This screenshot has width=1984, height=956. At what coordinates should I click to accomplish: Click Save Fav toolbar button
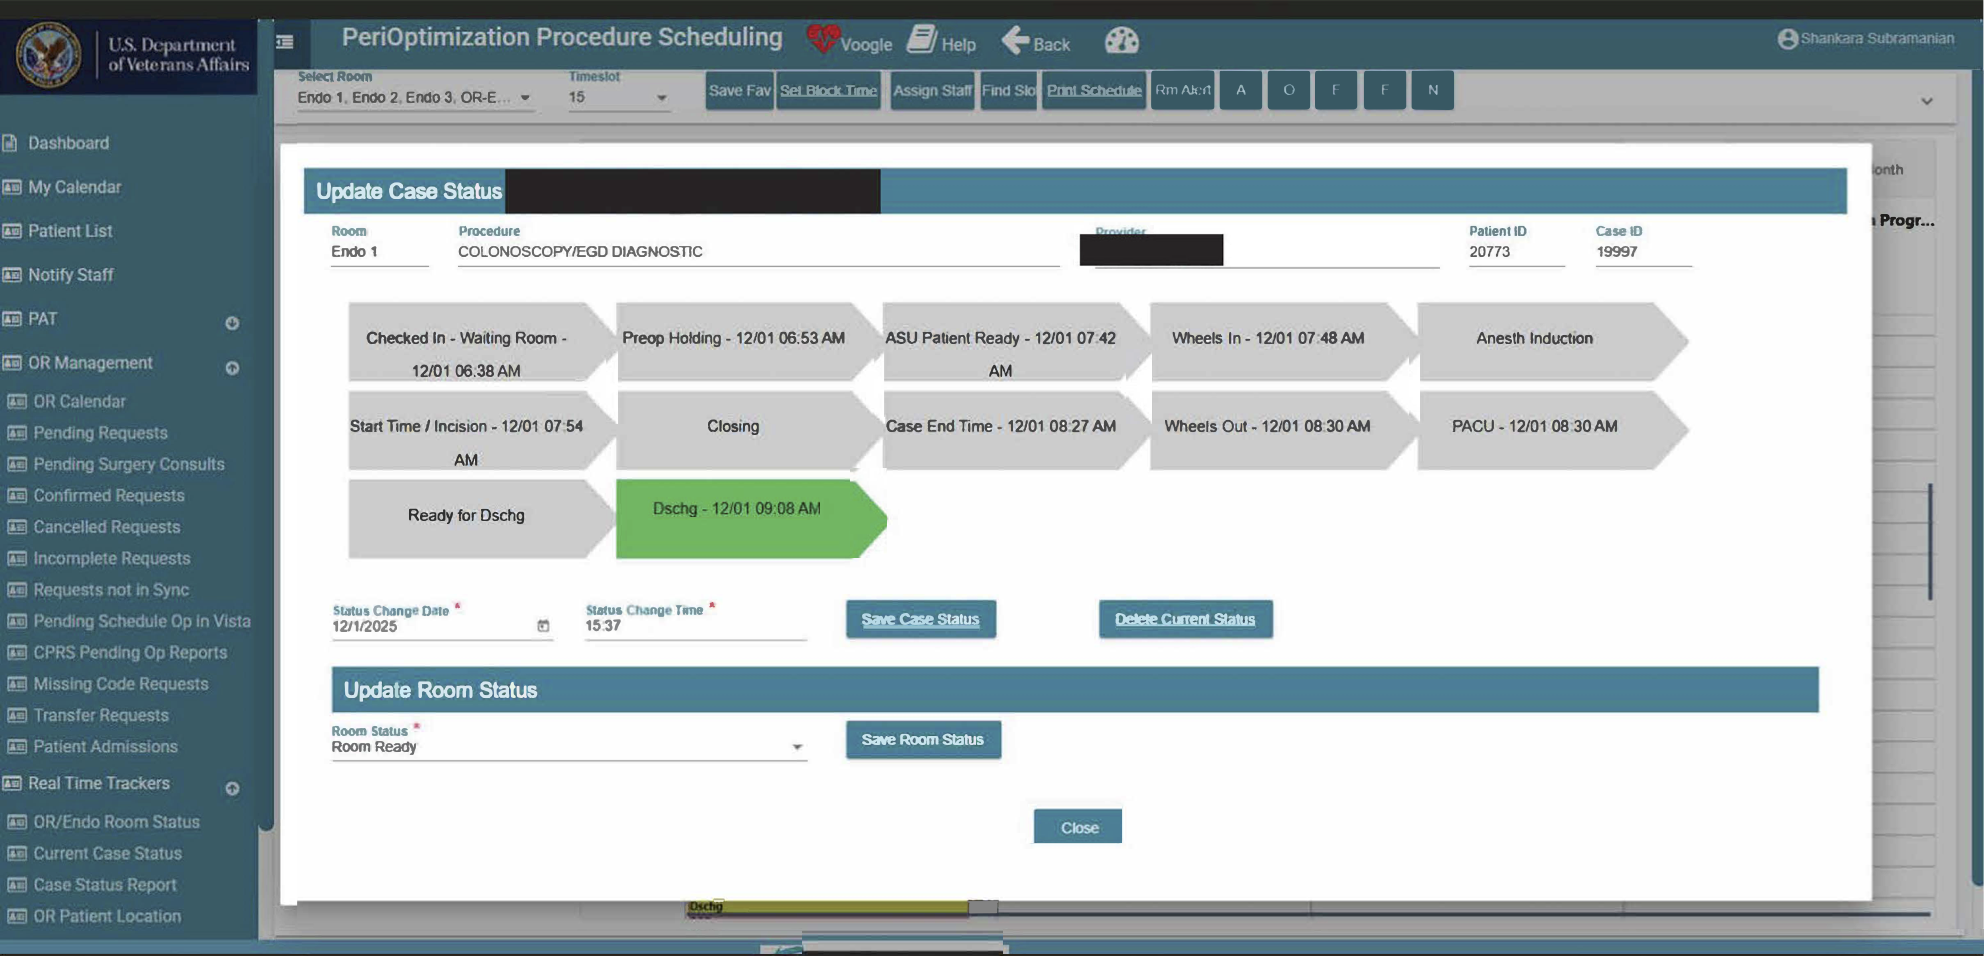coord(739,90)
